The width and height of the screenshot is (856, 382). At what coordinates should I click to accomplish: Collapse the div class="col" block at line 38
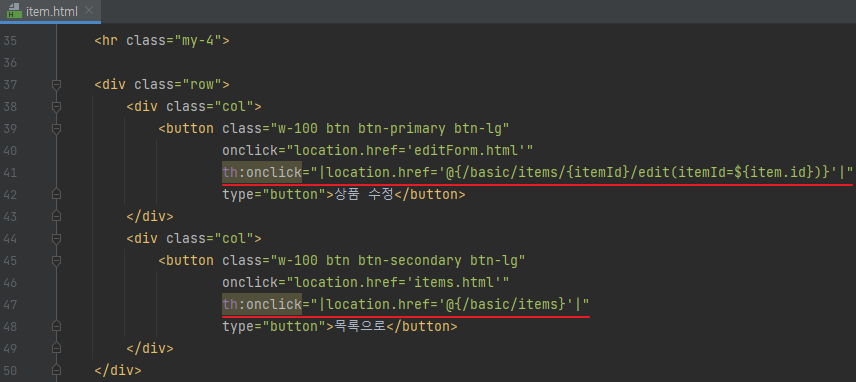pos(56,106)
